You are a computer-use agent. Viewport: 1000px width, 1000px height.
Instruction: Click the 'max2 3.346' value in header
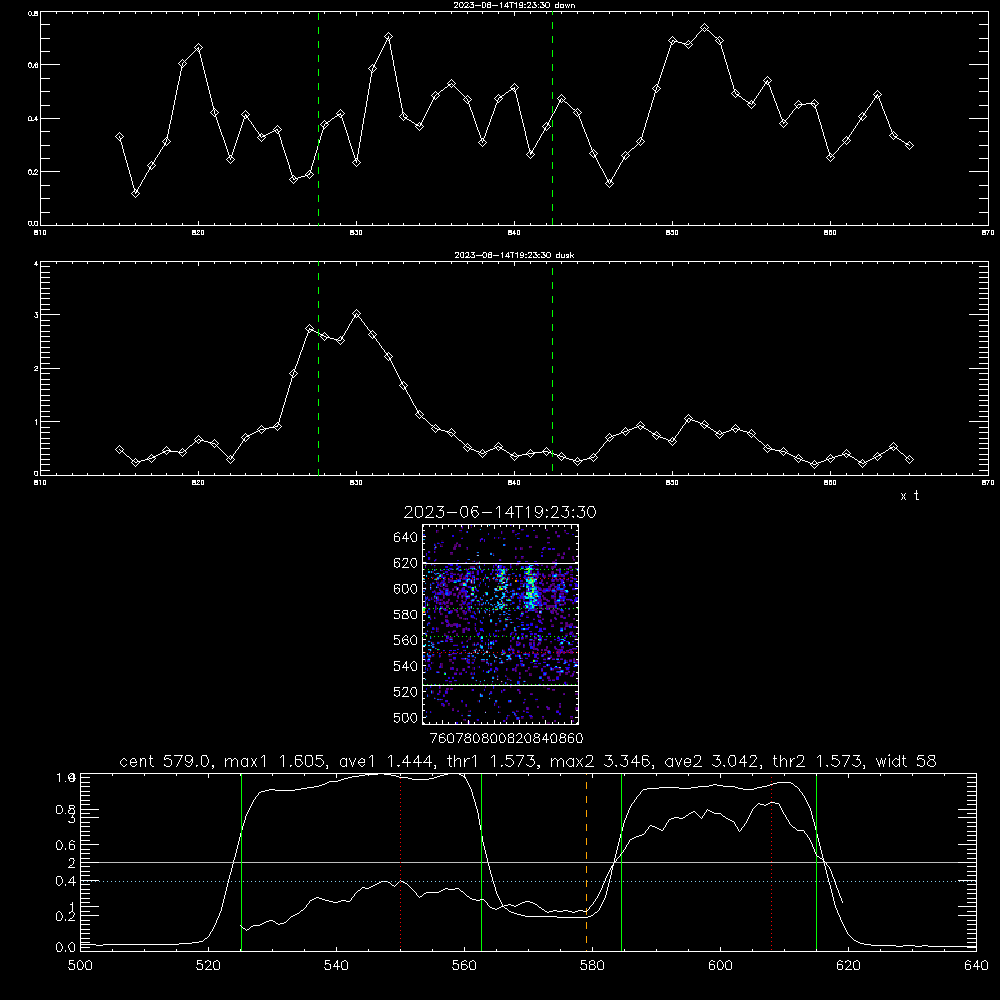tap(600, 761)
